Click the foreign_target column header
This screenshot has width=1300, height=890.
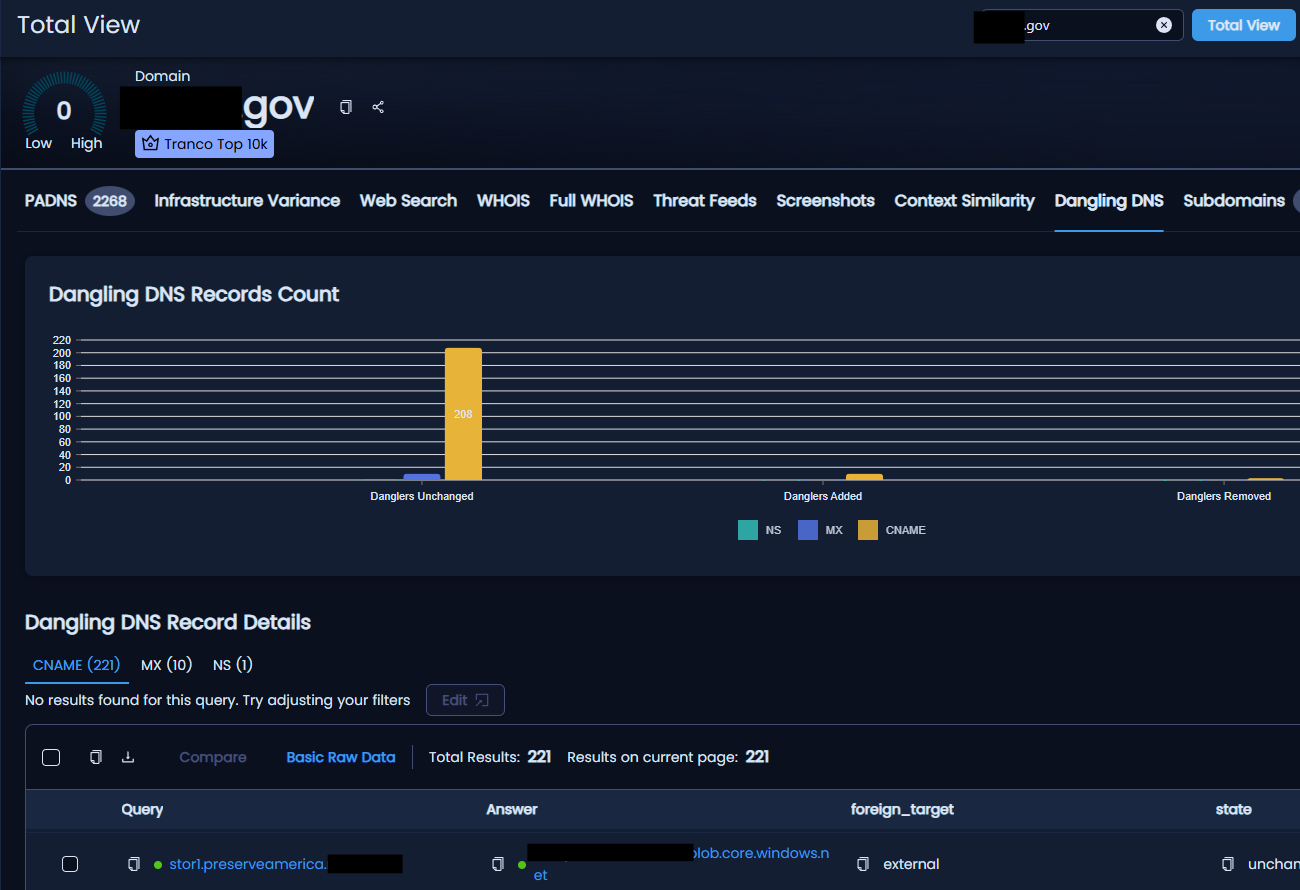pos(902,809)
